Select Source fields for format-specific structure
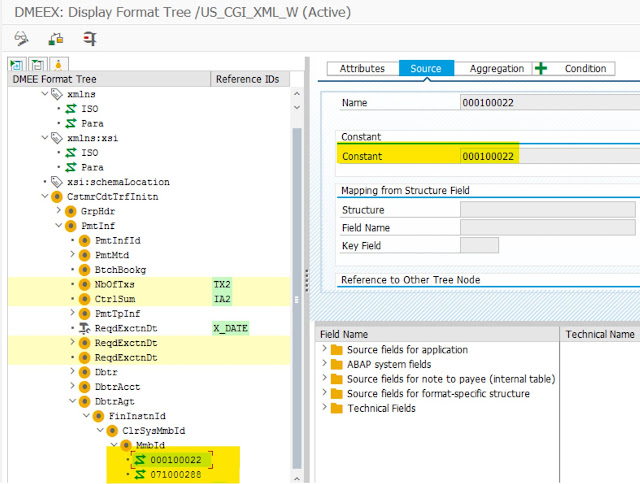This screenshot has height=484, width=640. point(438,394)
